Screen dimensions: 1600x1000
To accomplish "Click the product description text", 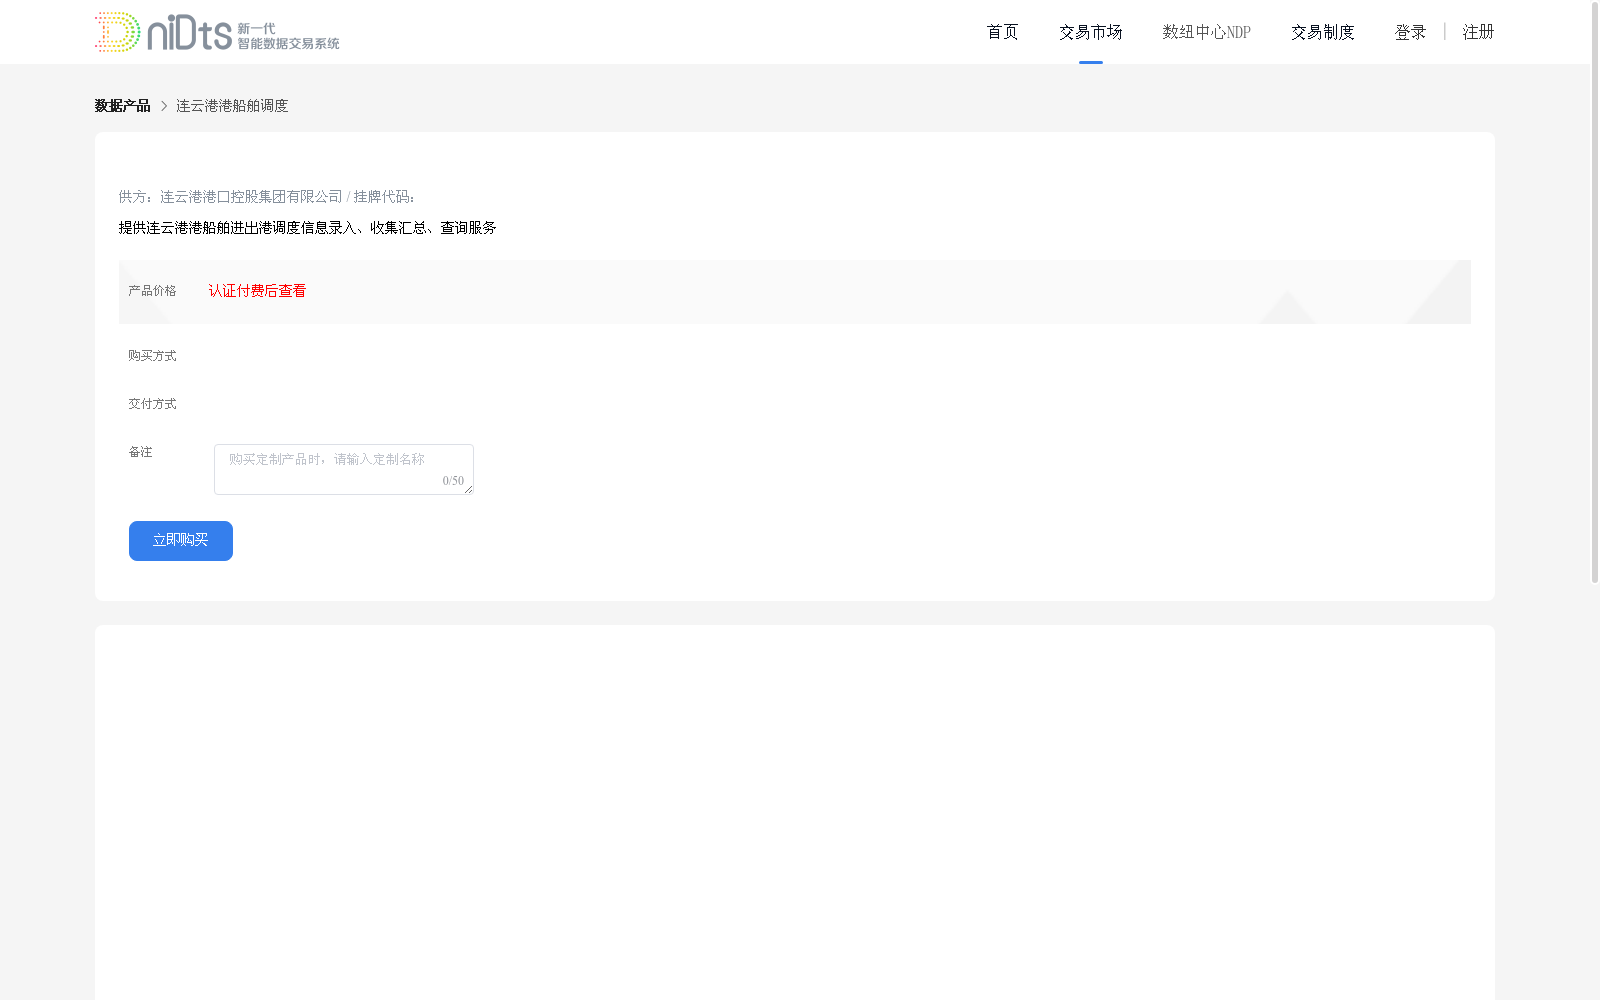I will 308,228.
